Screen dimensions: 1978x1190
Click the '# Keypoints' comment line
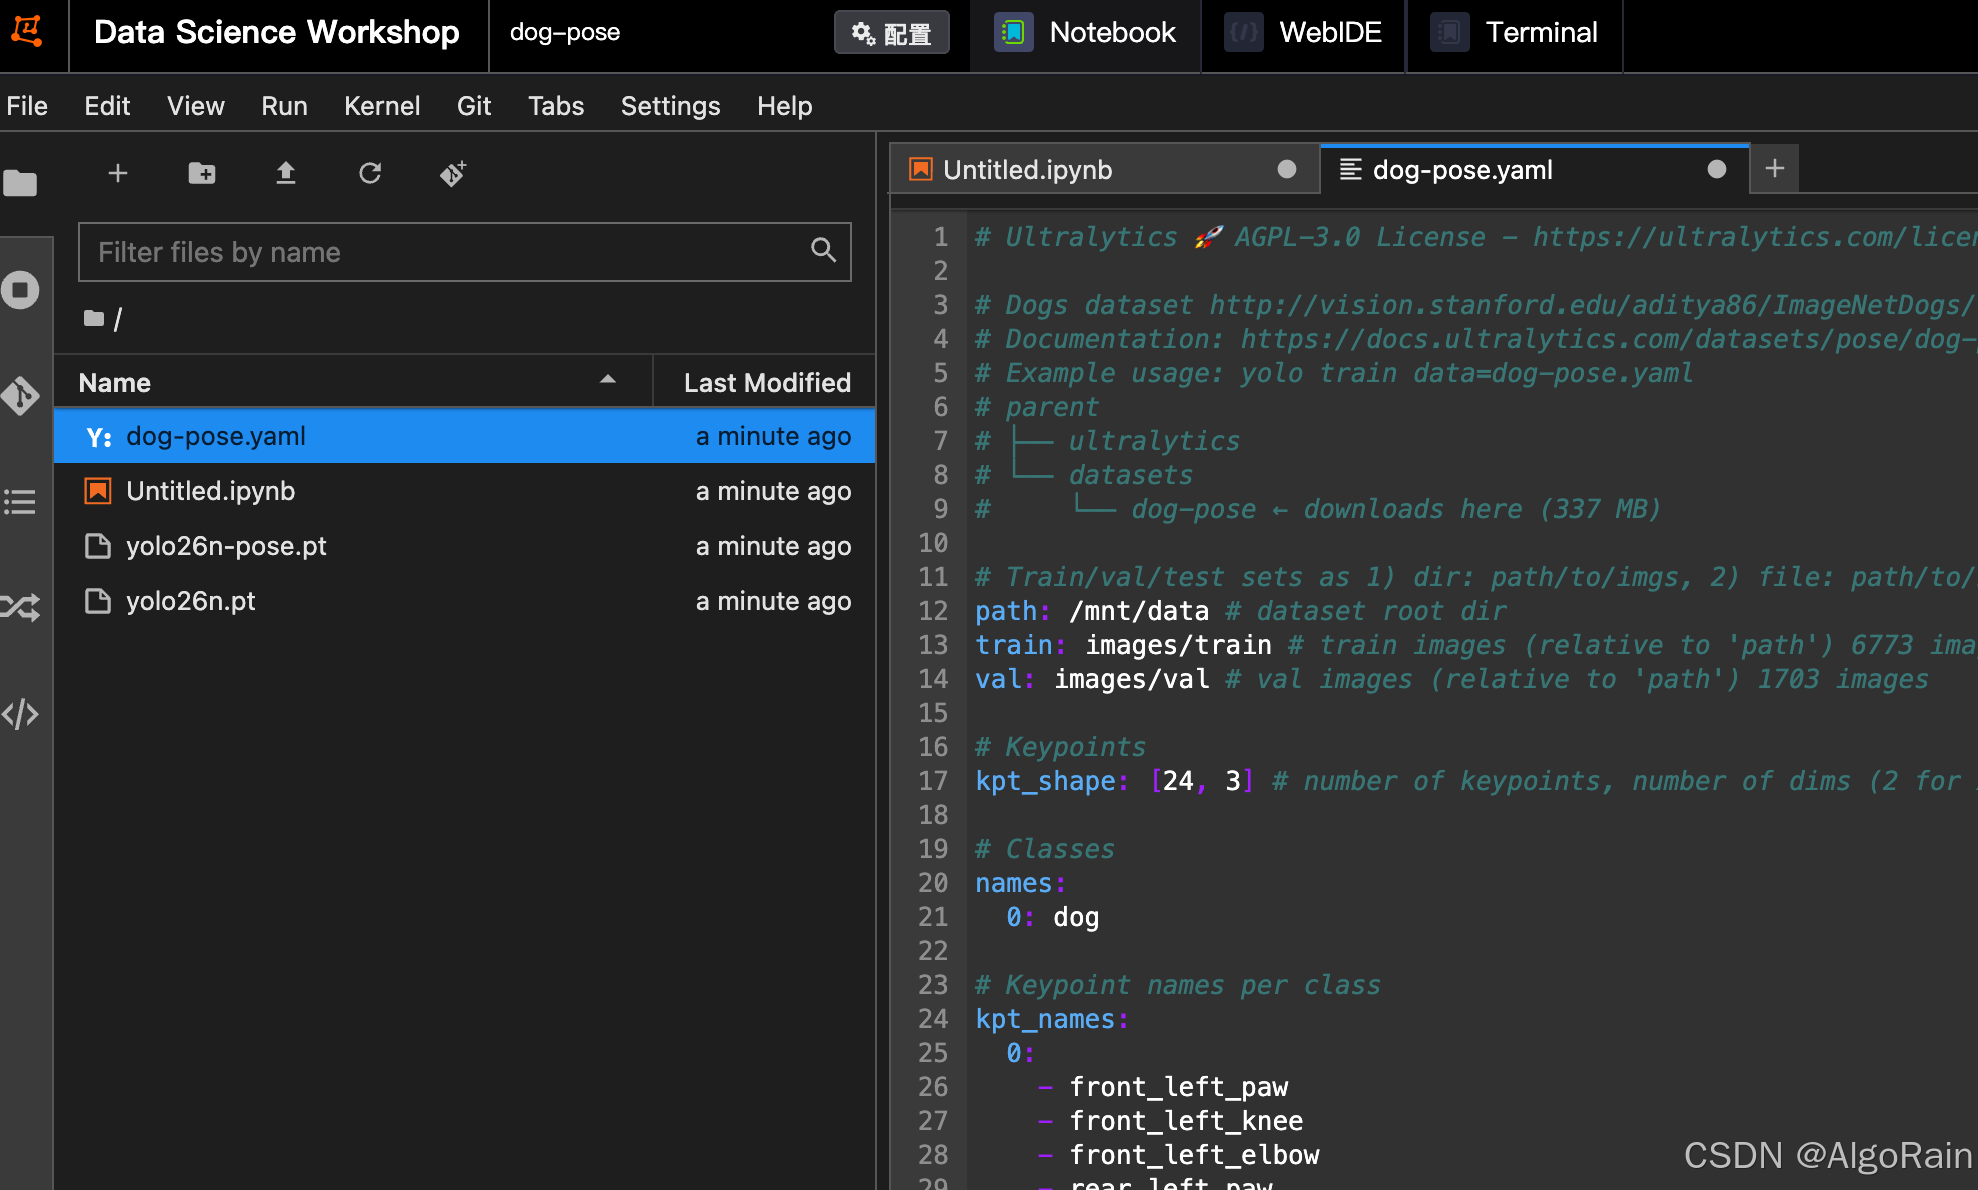click(x=1060, y=747)
